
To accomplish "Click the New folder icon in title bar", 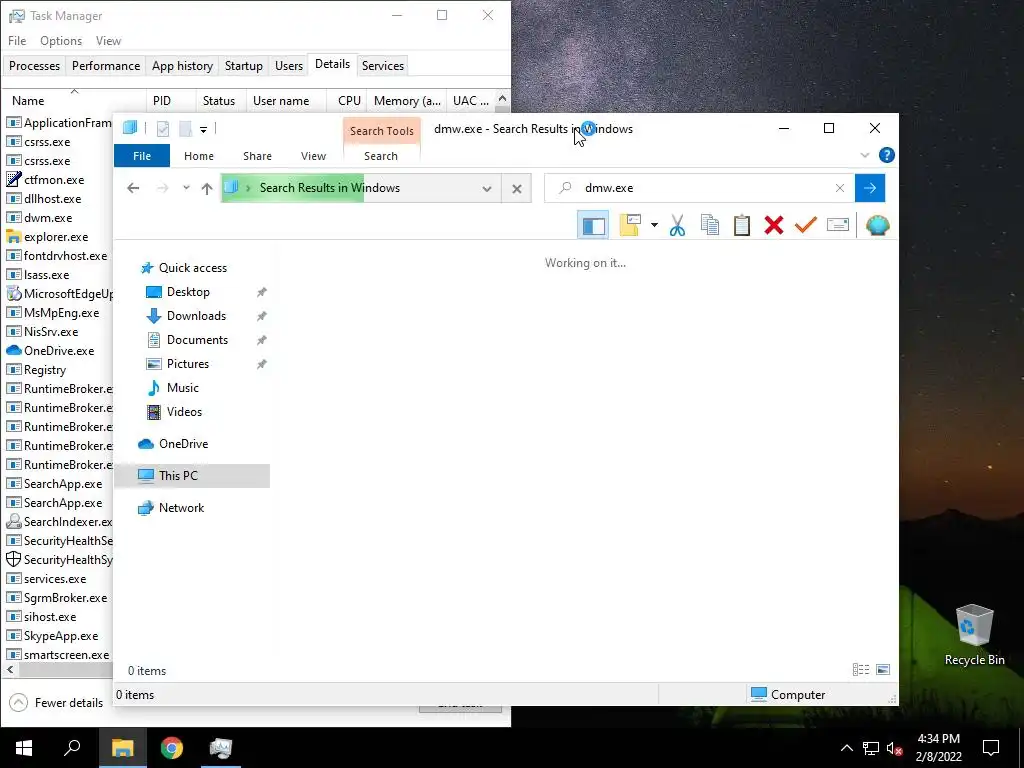I will coord(185,129).
